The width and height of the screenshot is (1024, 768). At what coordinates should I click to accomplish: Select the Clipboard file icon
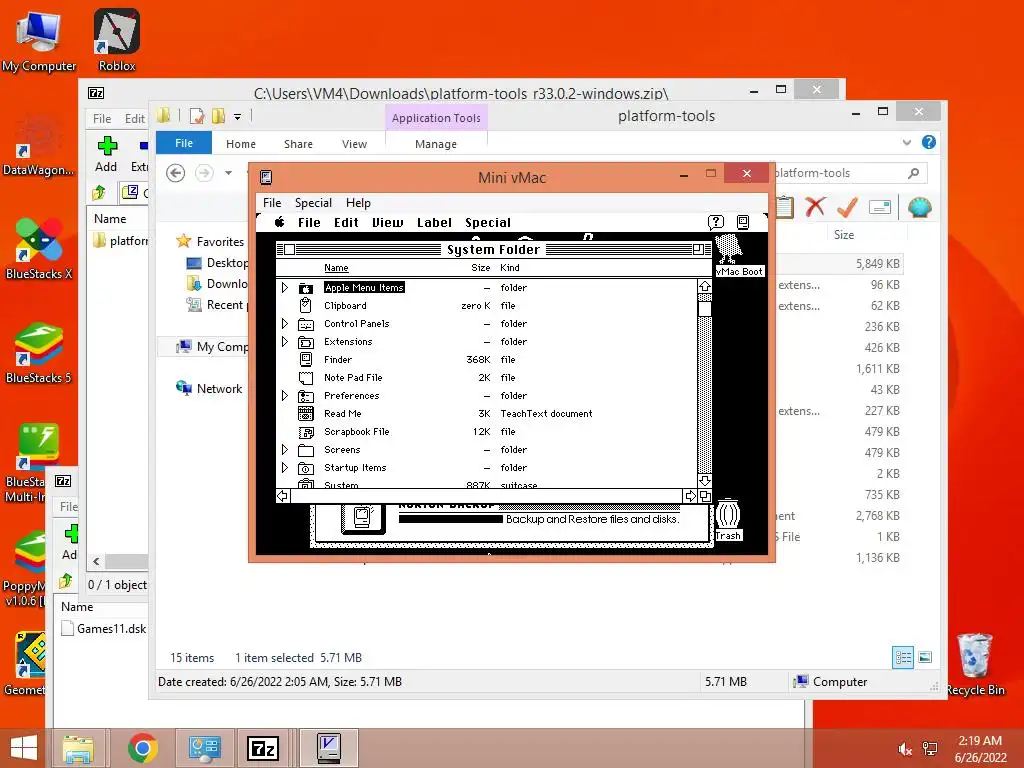pos(306,305)
